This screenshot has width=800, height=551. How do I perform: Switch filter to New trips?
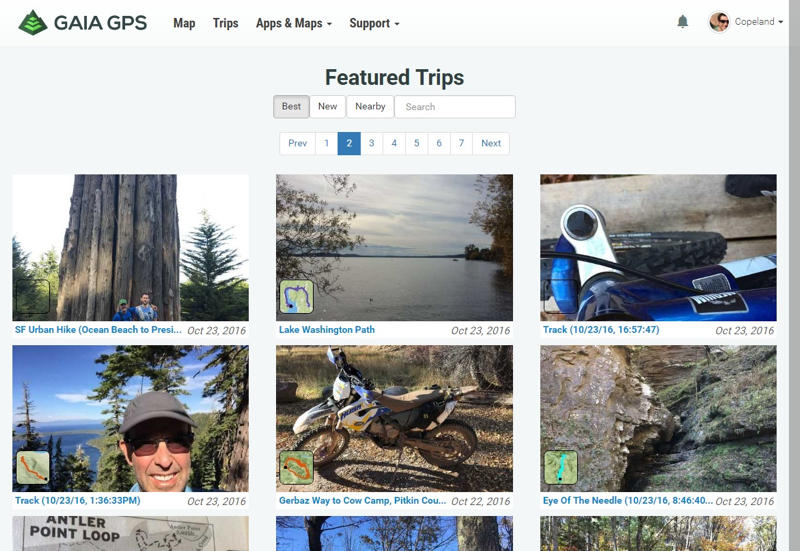tap(327, 107)
